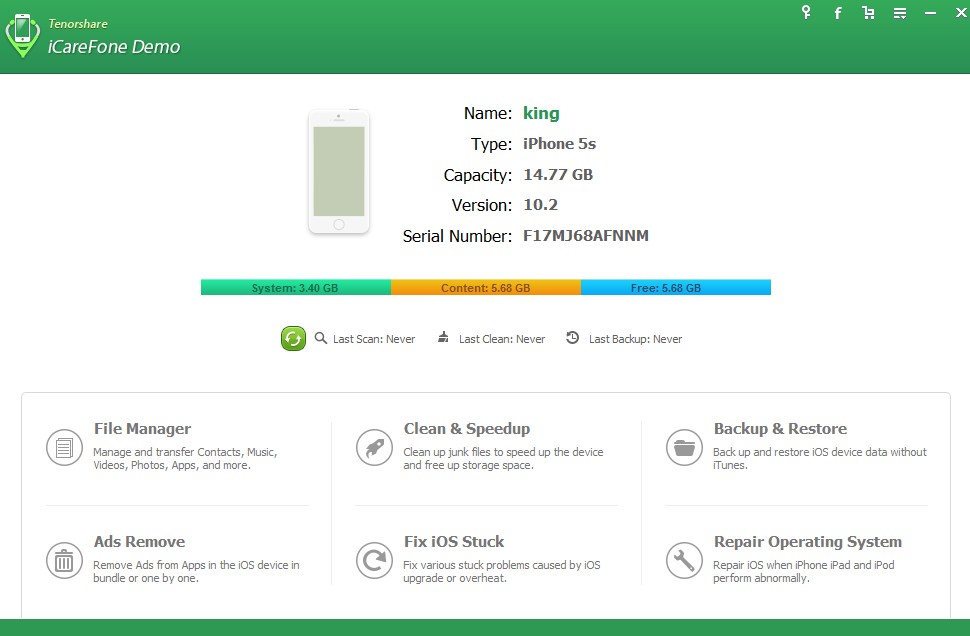Viewport: 970px width, 636px height.
Task: Click the Ads Remove trash can icon
Action: coord(64,561)
